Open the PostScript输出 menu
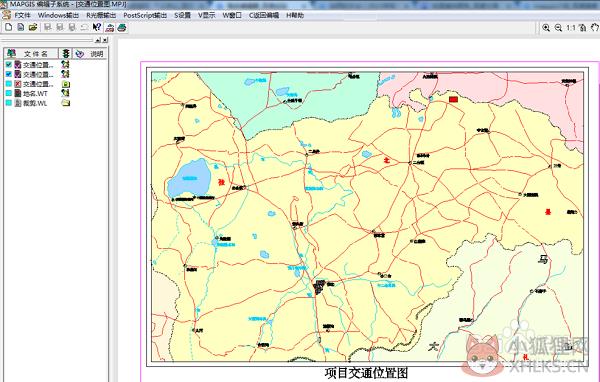The image size is (600, 382). coord(145,15)
